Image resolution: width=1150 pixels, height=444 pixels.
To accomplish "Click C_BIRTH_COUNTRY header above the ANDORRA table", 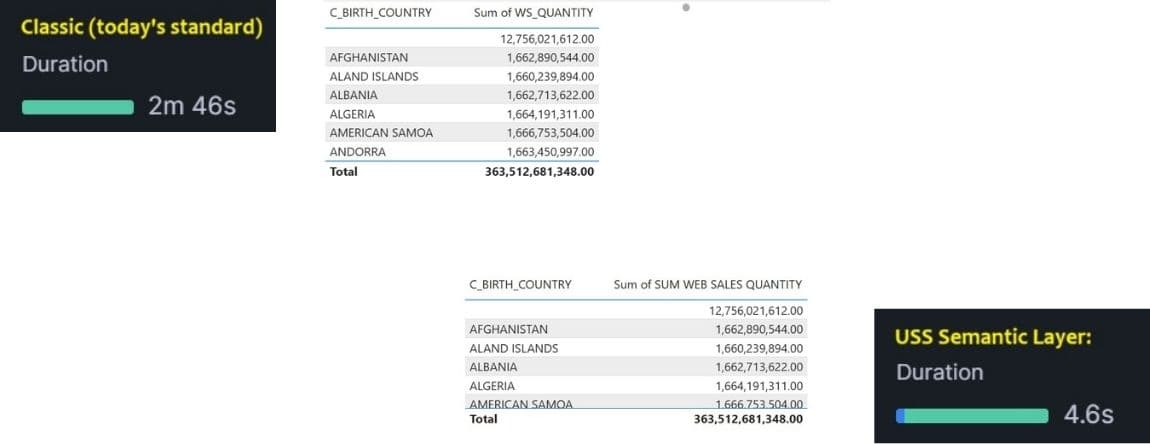I will coord(380,13).
